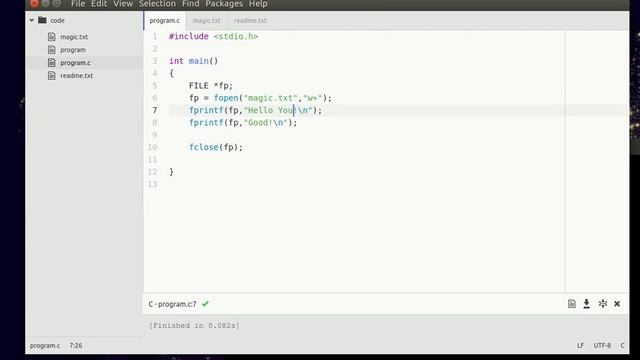Open the Help menu

[258, 4]
